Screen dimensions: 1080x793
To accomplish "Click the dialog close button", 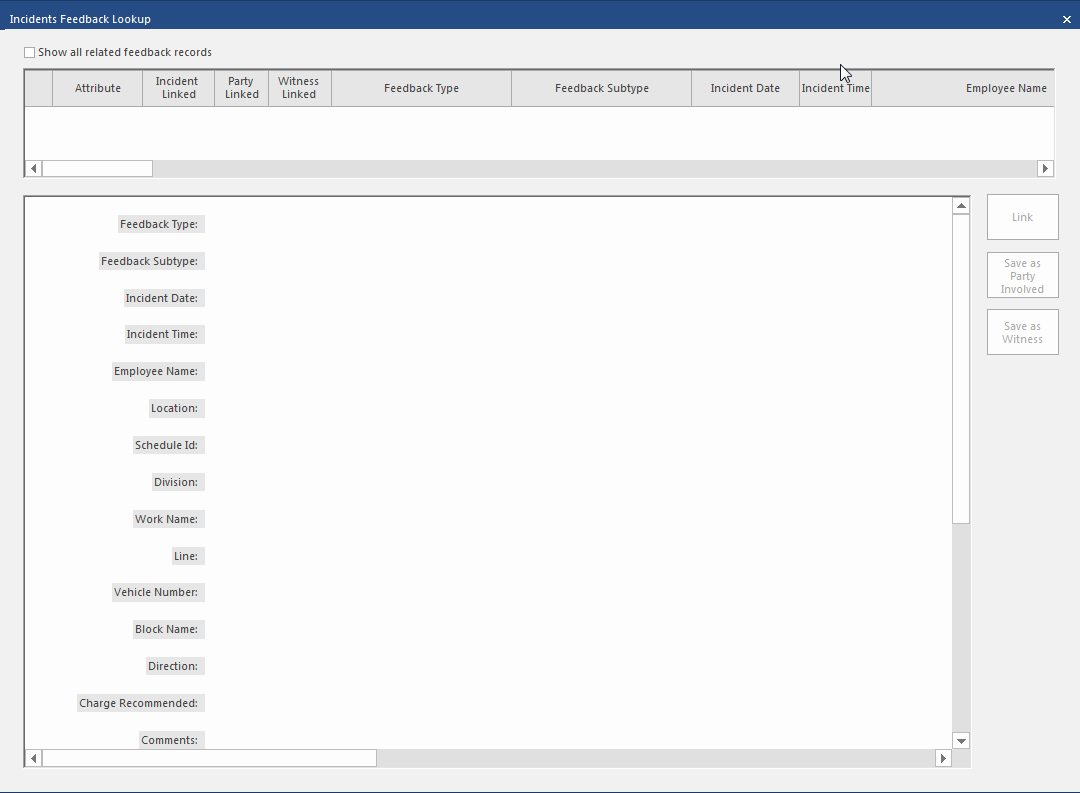I will click(1066, 18).
